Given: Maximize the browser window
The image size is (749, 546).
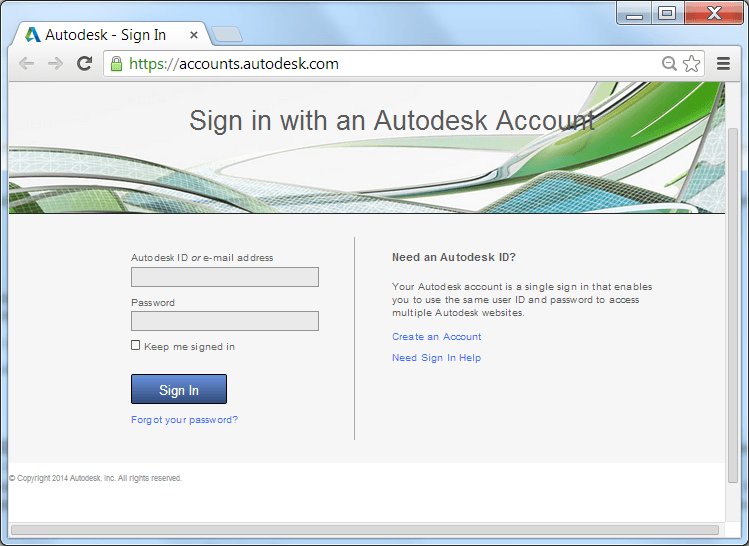Looking at the screenshot, I should 667,13.
